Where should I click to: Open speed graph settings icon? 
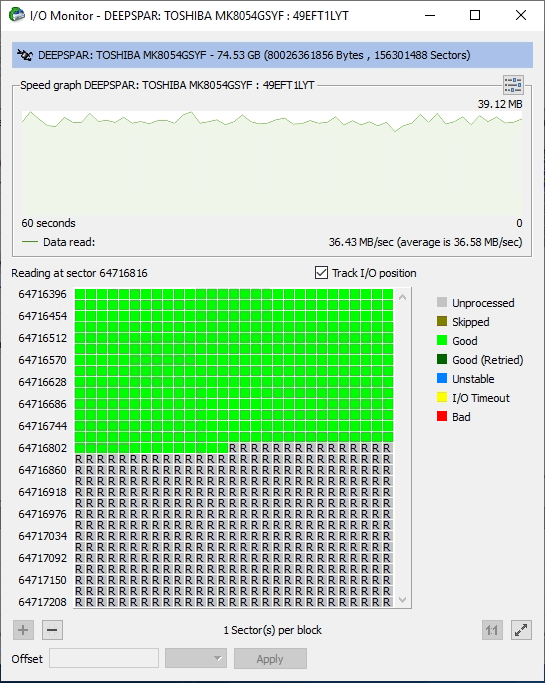(513, 85)
